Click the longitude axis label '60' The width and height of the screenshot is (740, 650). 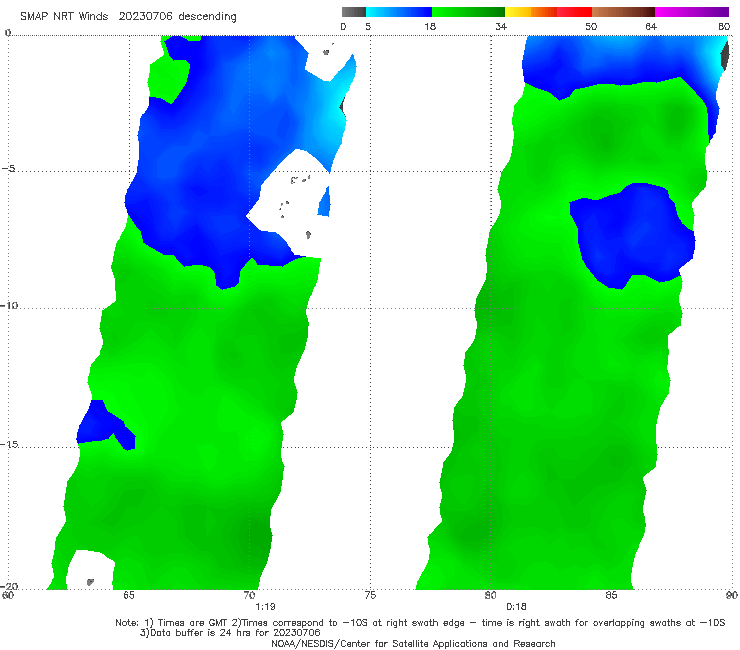coord(8,595)
